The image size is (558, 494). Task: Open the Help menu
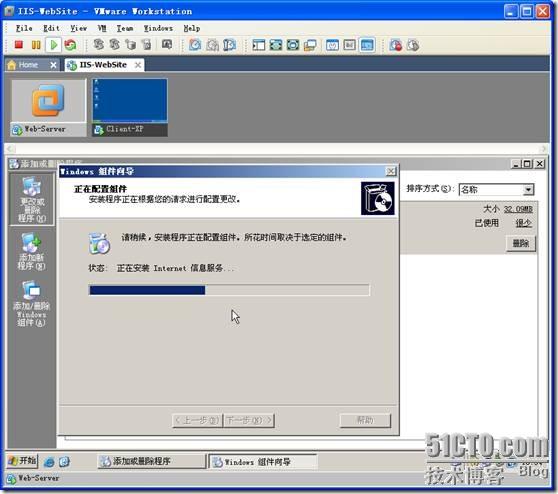pyautogui.click(x=191, y=28)
